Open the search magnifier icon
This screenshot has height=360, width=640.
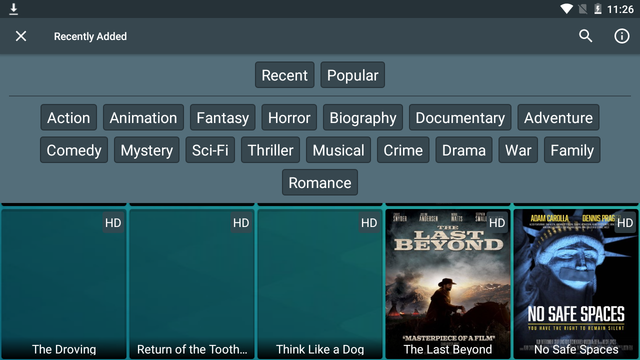pyautogui.click(x=586, y=36)
